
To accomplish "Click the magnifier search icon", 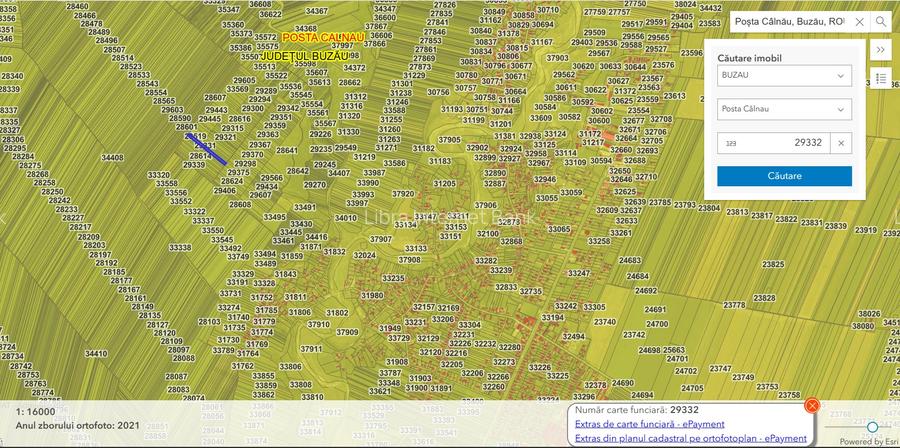I will [881, 21].
